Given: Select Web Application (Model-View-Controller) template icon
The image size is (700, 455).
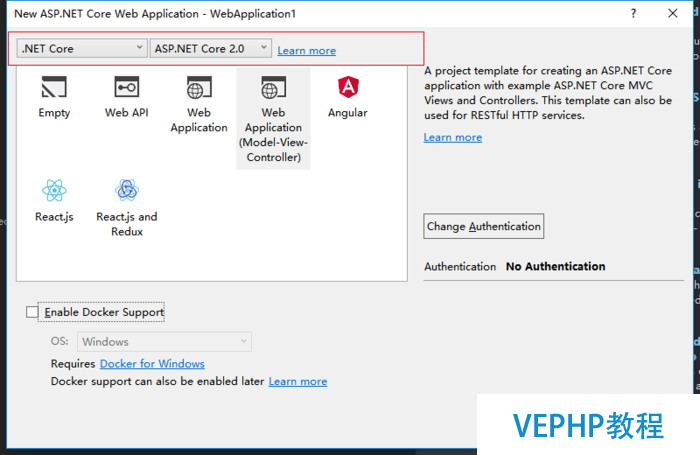Looking at the screenshot, I should click(273, 87).
